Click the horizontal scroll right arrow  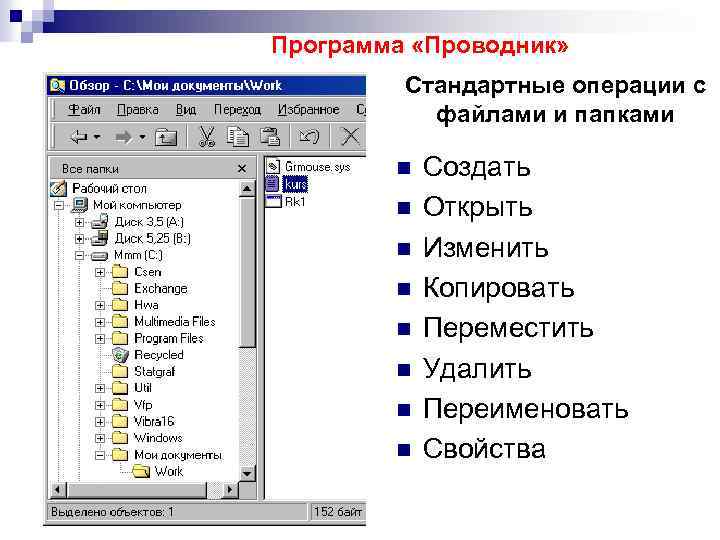[x=230, y=490]
